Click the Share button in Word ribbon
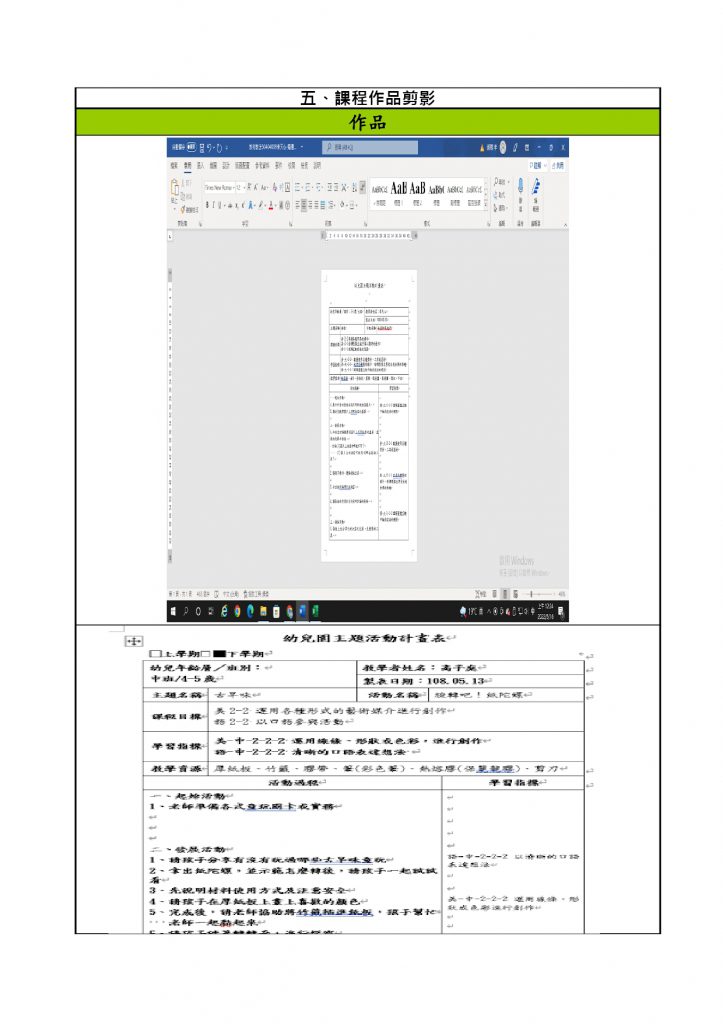723x1024 pixels. 558,165
